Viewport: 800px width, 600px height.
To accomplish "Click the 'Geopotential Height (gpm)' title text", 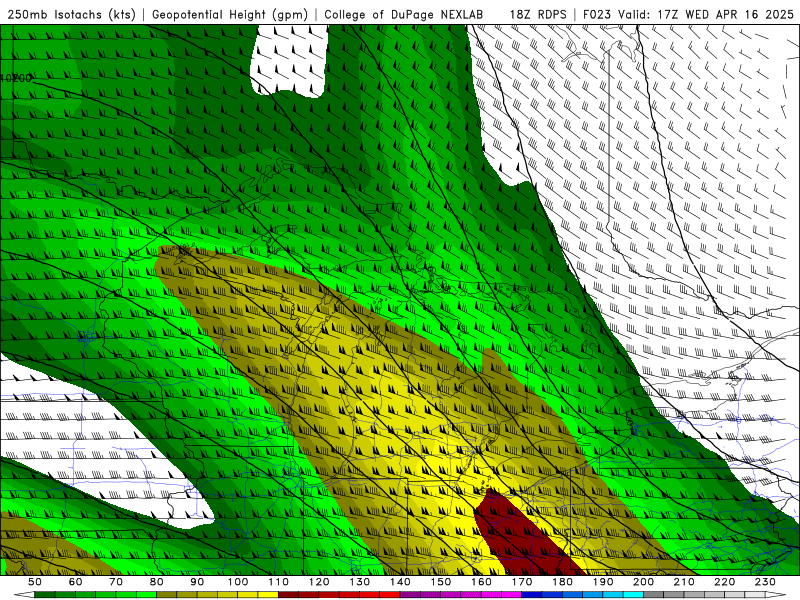I will [230, 15].
